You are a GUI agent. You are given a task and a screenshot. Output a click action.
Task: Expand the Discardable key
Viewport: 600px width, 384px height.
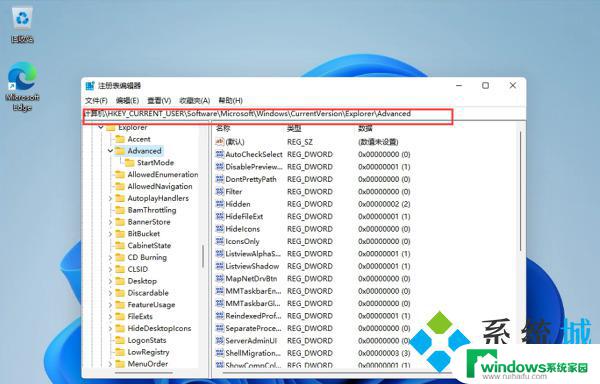(110, 293)
